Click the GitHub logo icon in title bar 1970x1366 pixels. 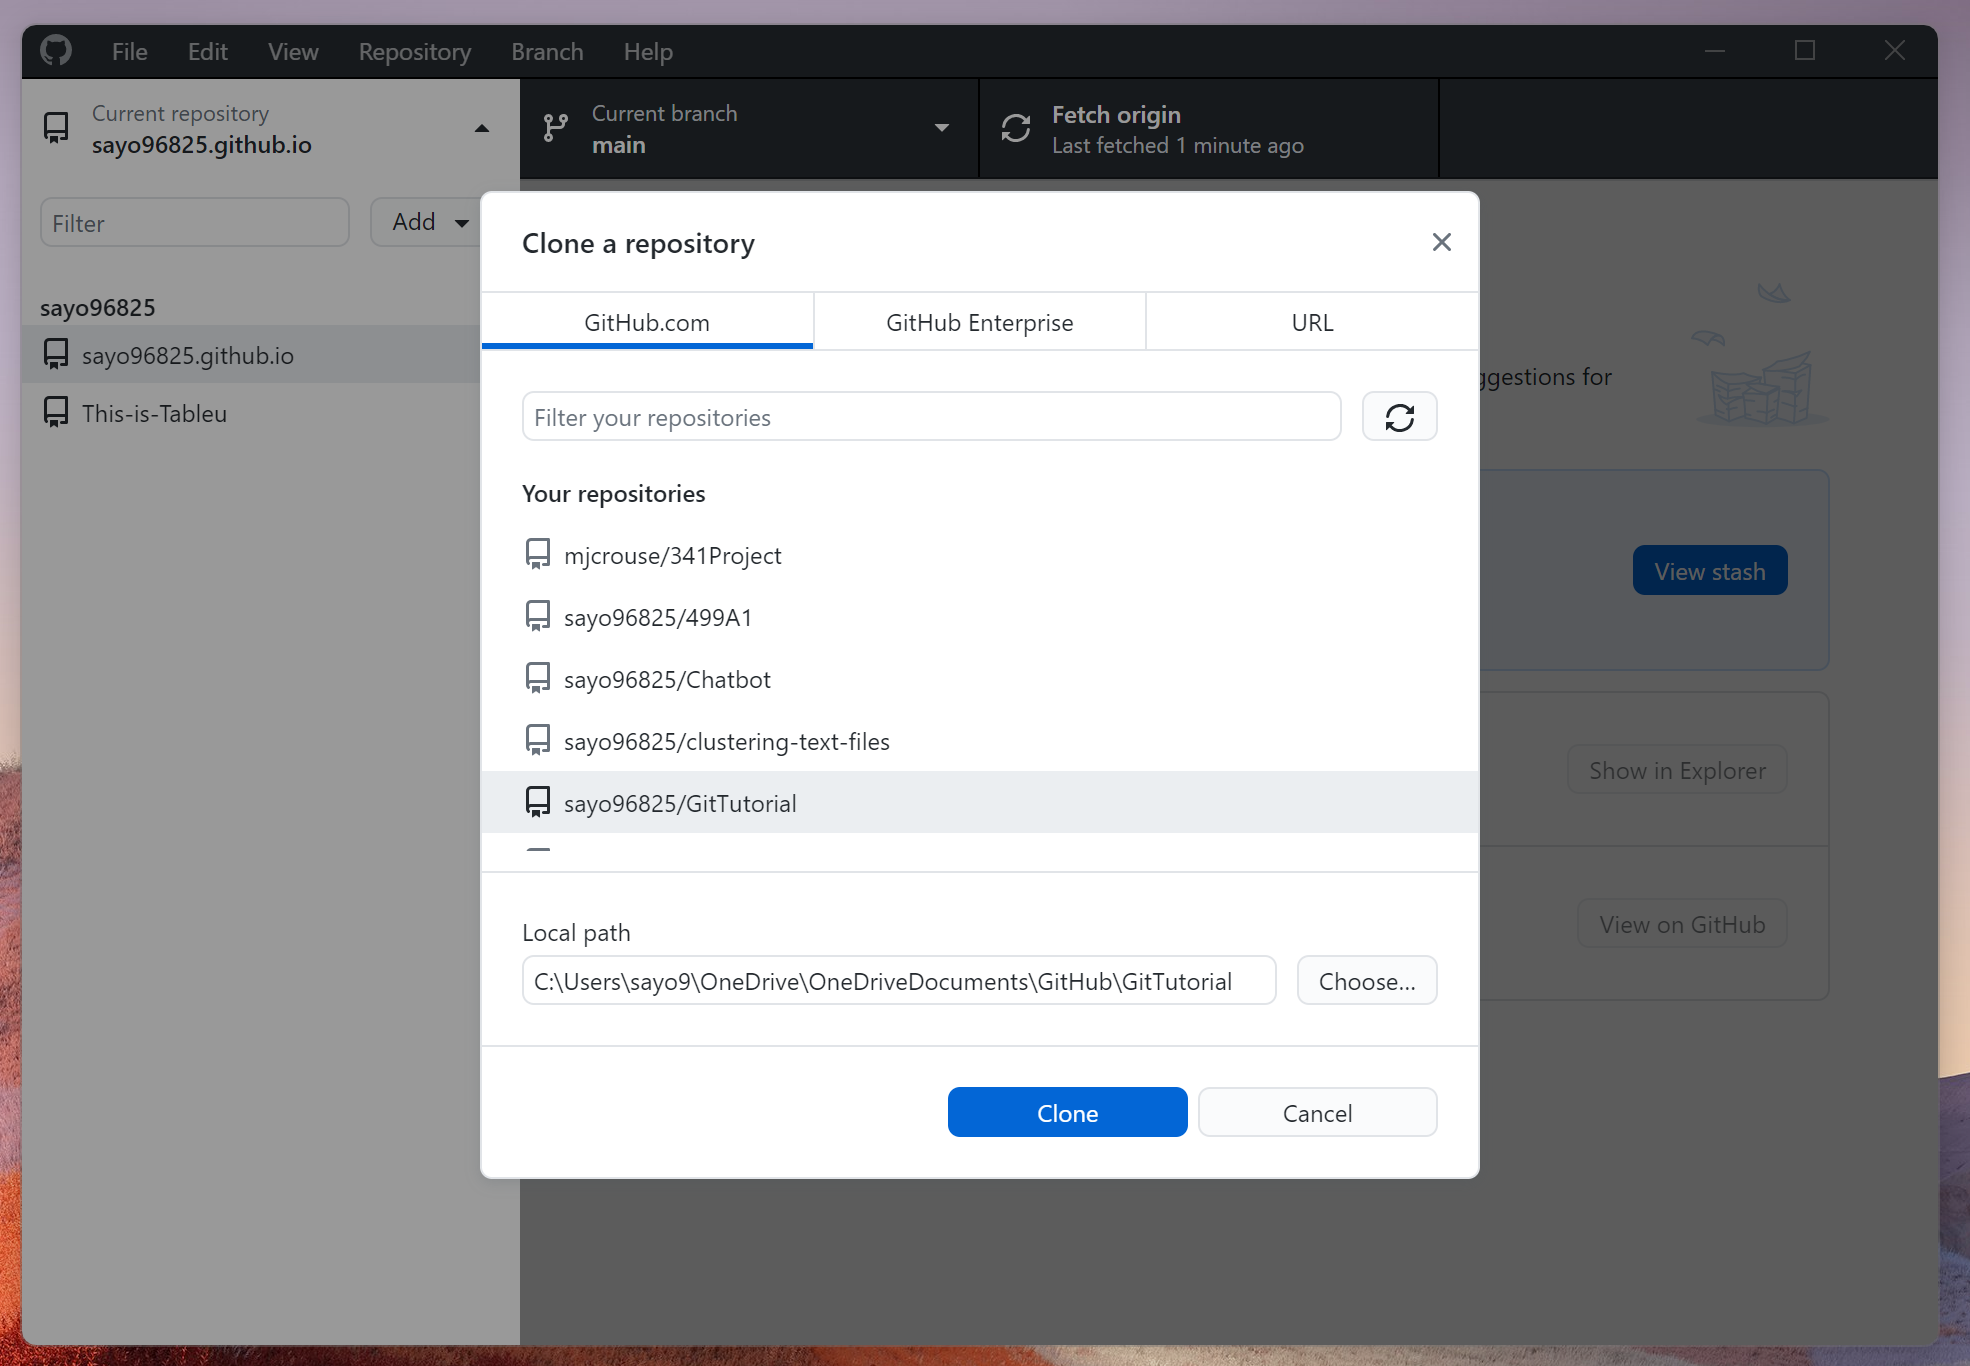point(56,50)
